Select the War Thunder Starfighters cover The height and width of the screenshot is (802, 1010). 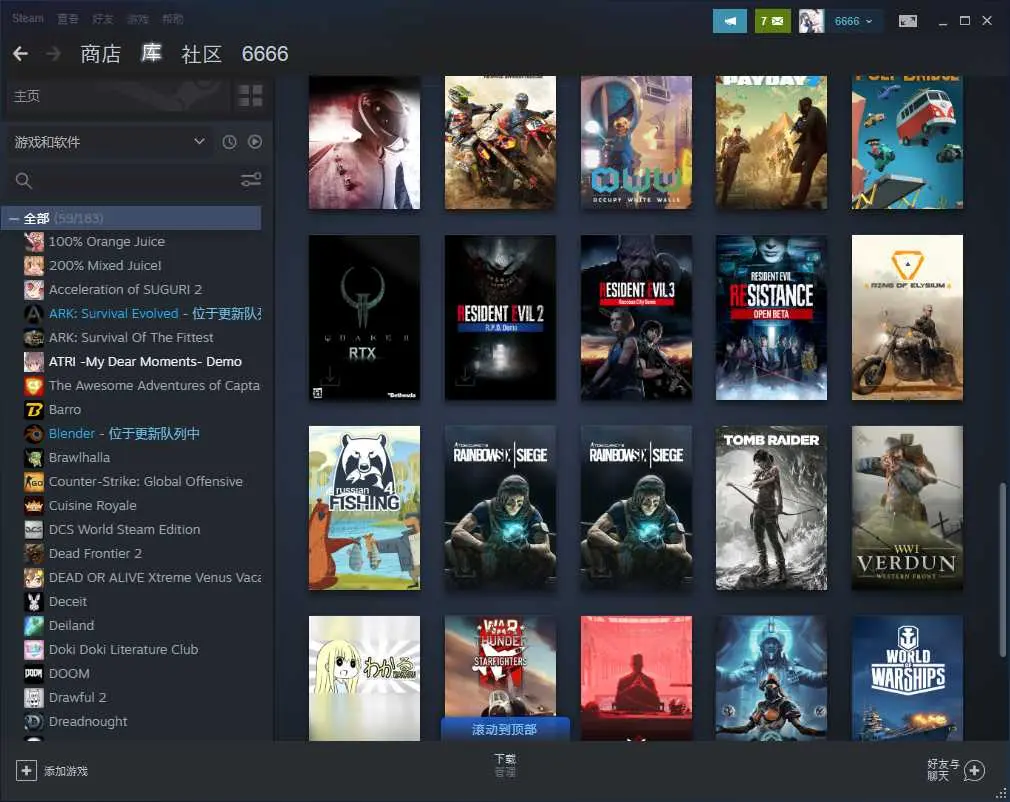(500, 666)
